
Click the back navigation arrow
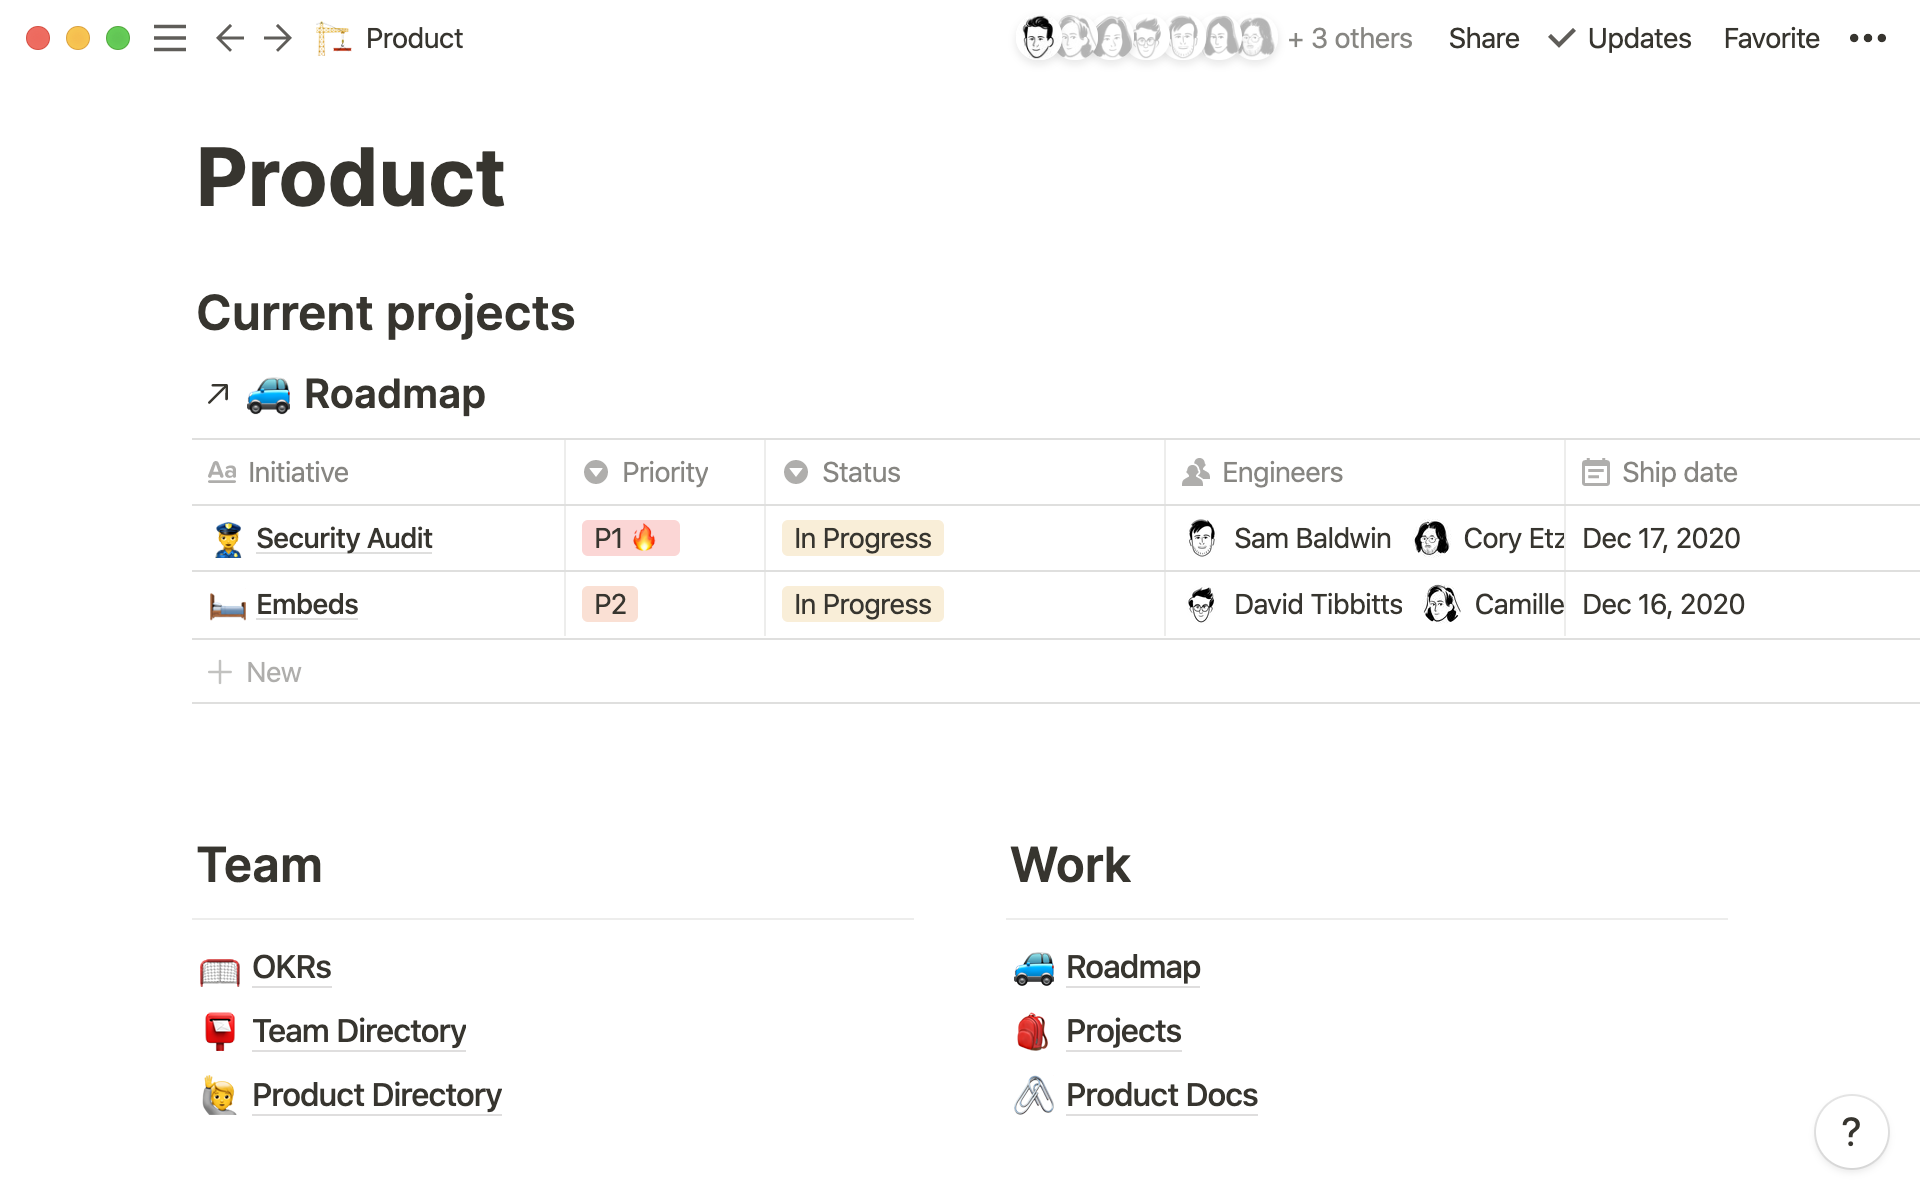pos(229,38)
